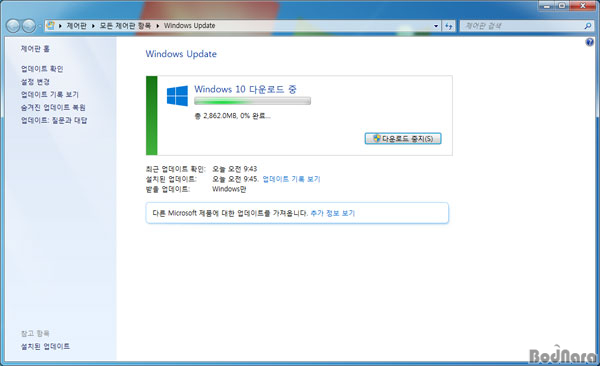600x366 pixels.
Task: Click the Control Panel icon in address bar
Action: (x=50, y=26)
